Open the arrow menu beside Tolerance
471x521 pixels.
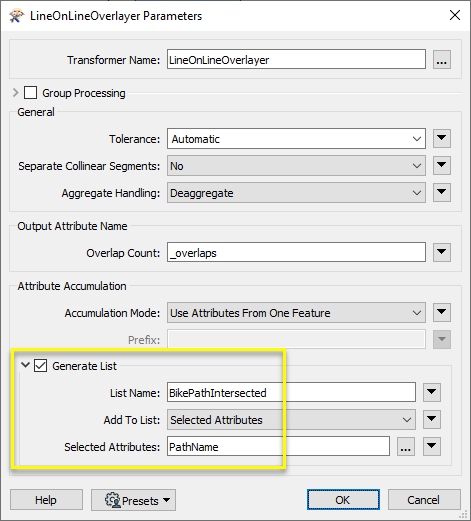442,138
